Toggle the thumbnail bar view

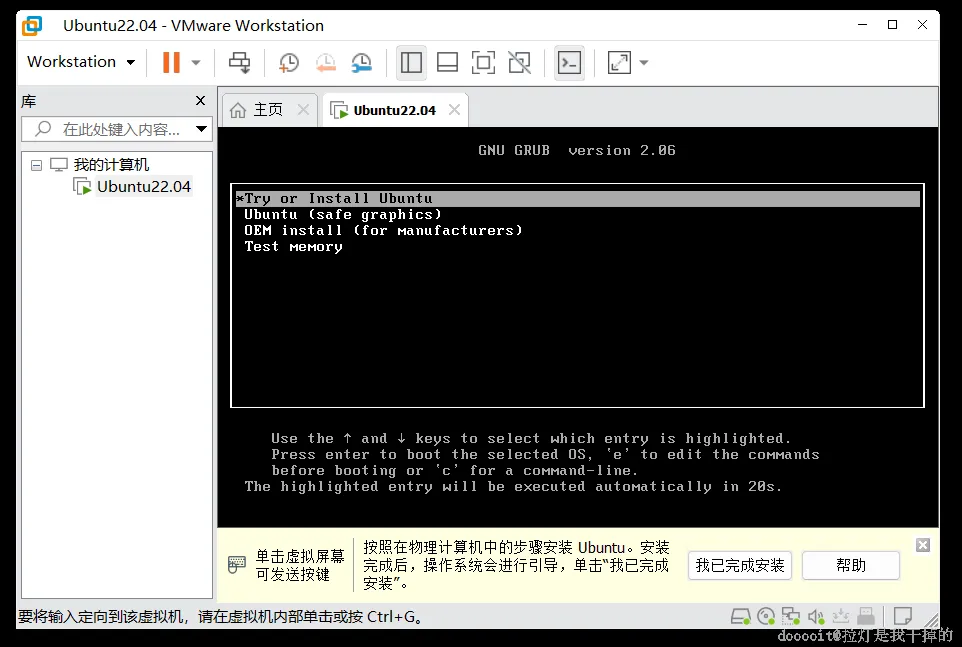[447, 63]
